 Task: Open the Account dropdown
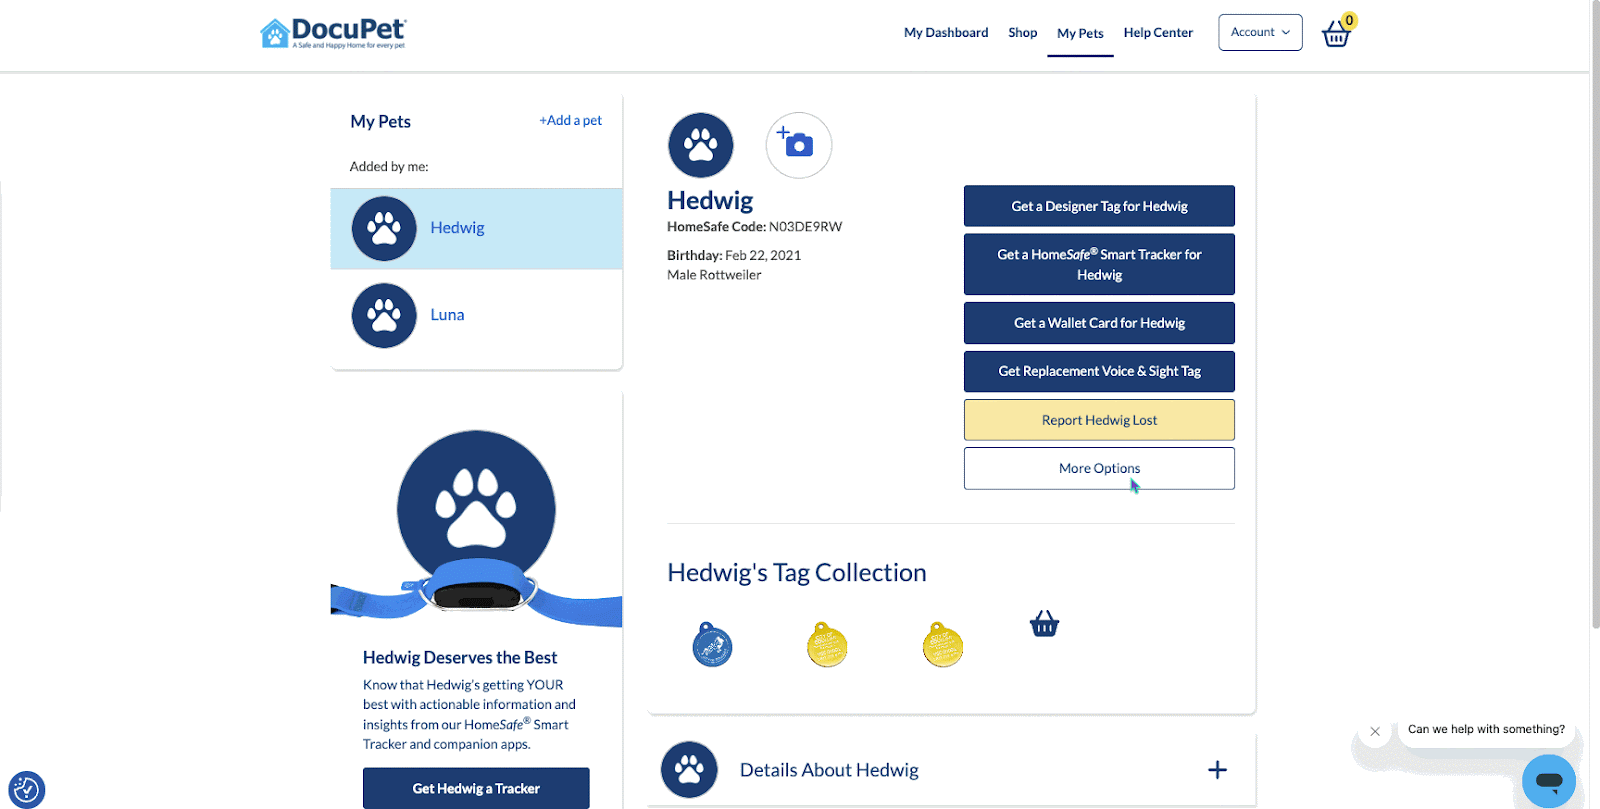click(1260, 32)
